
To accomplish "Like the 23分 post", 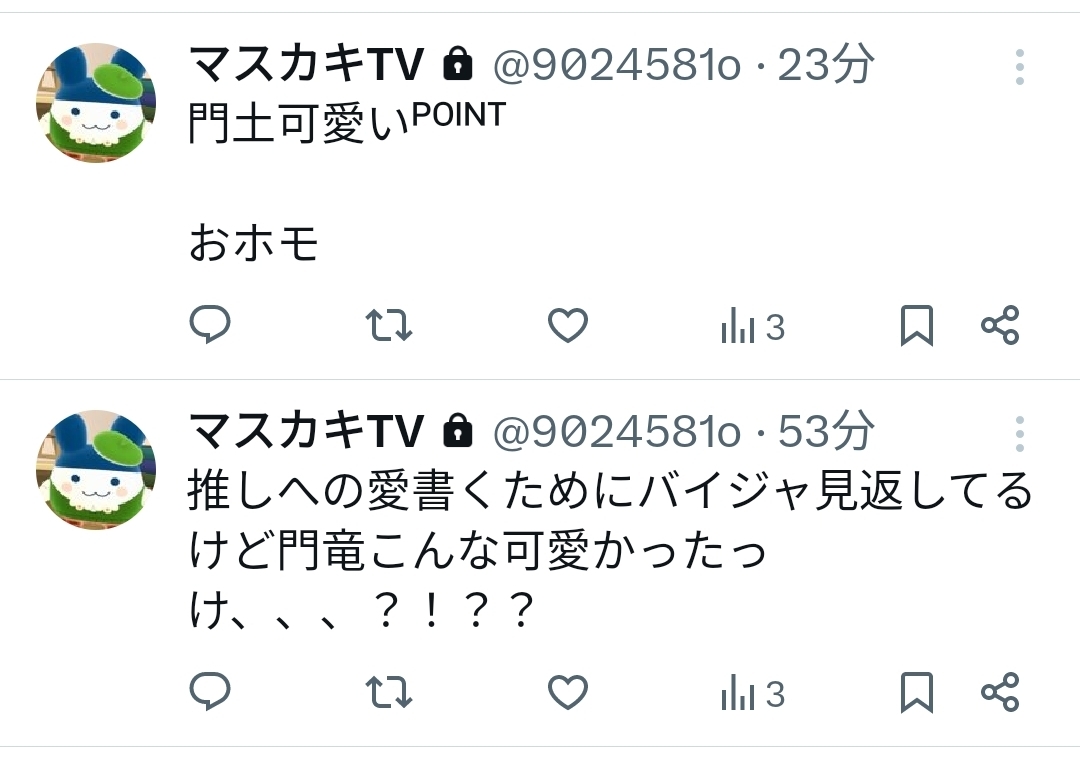I will [x=569, y=325].
